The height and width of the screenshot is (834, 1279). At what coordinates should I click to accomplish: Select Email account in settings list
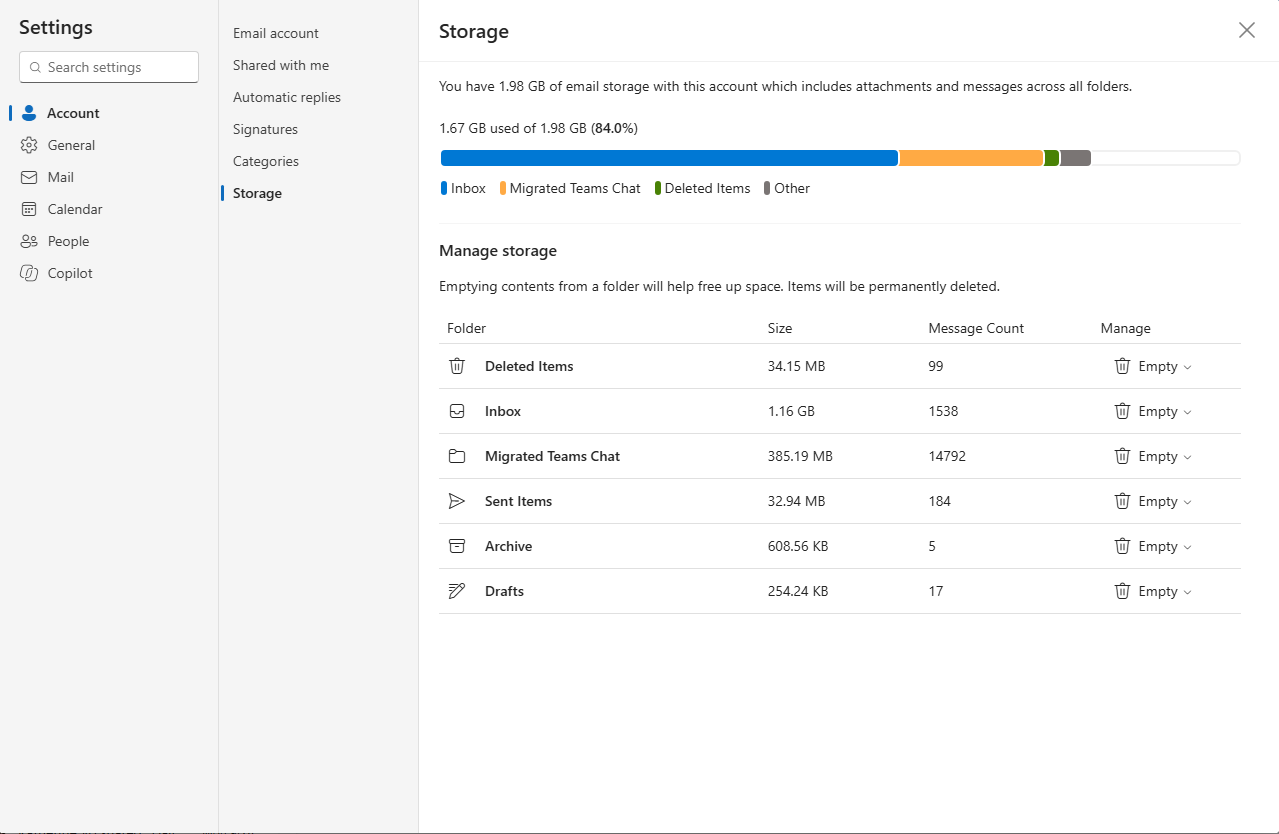point(276,33)
